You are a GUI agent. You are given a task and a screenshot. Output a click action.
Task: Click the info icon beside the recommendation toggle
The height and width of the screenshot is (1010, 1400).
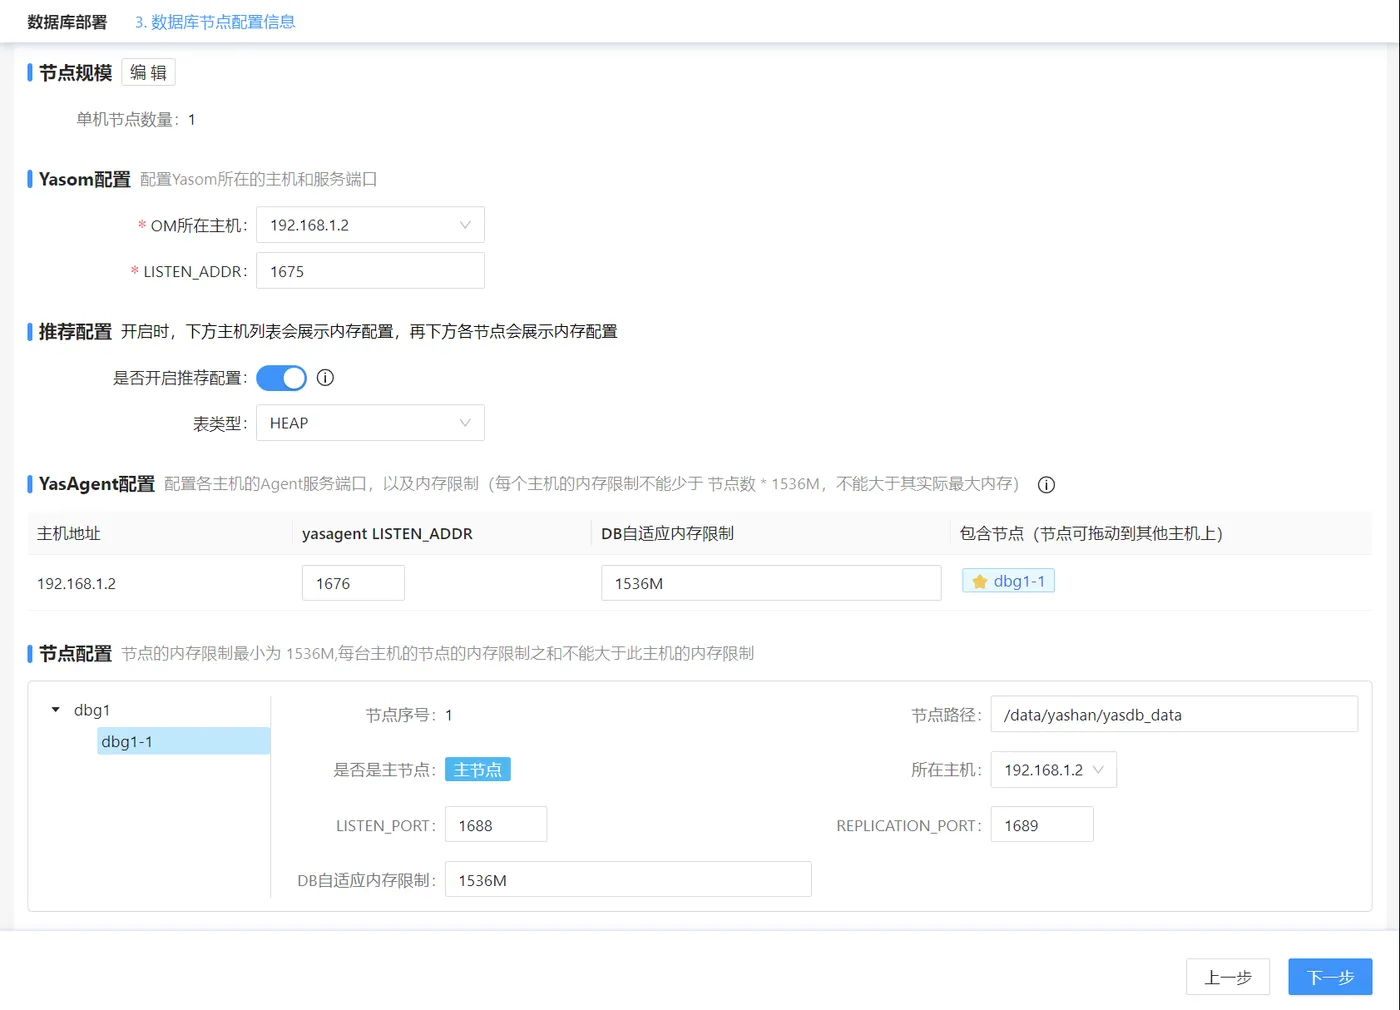(325, 377)
